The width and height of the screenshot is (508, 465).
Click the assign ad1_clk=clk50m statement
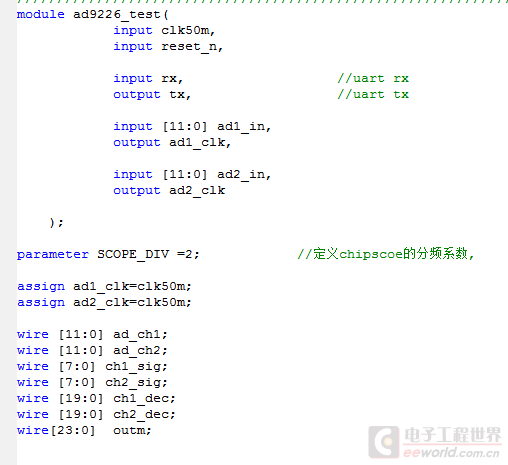[x=104, y=286]
